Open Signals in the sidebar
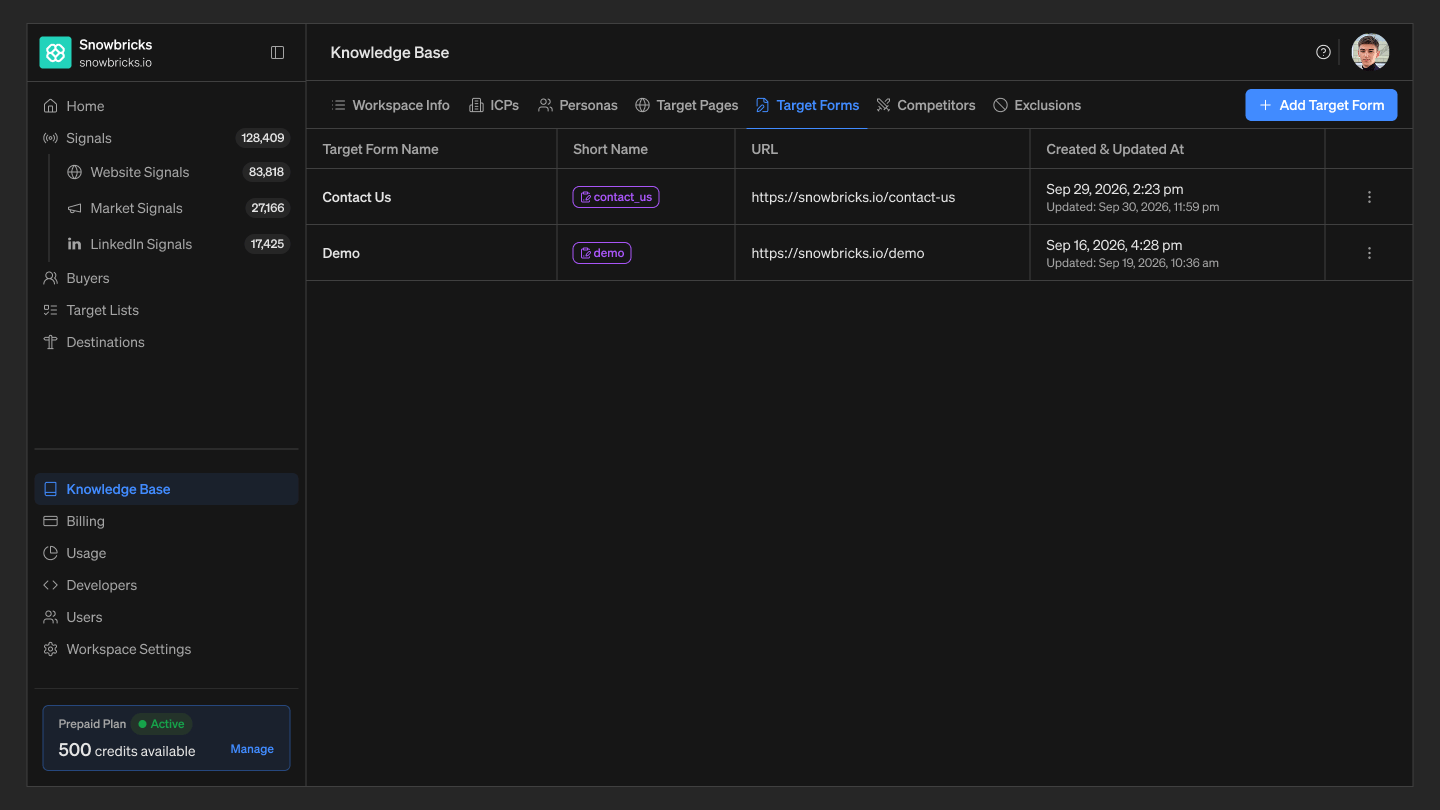Viewport: 1440px width, 810px height. point(166,138)
